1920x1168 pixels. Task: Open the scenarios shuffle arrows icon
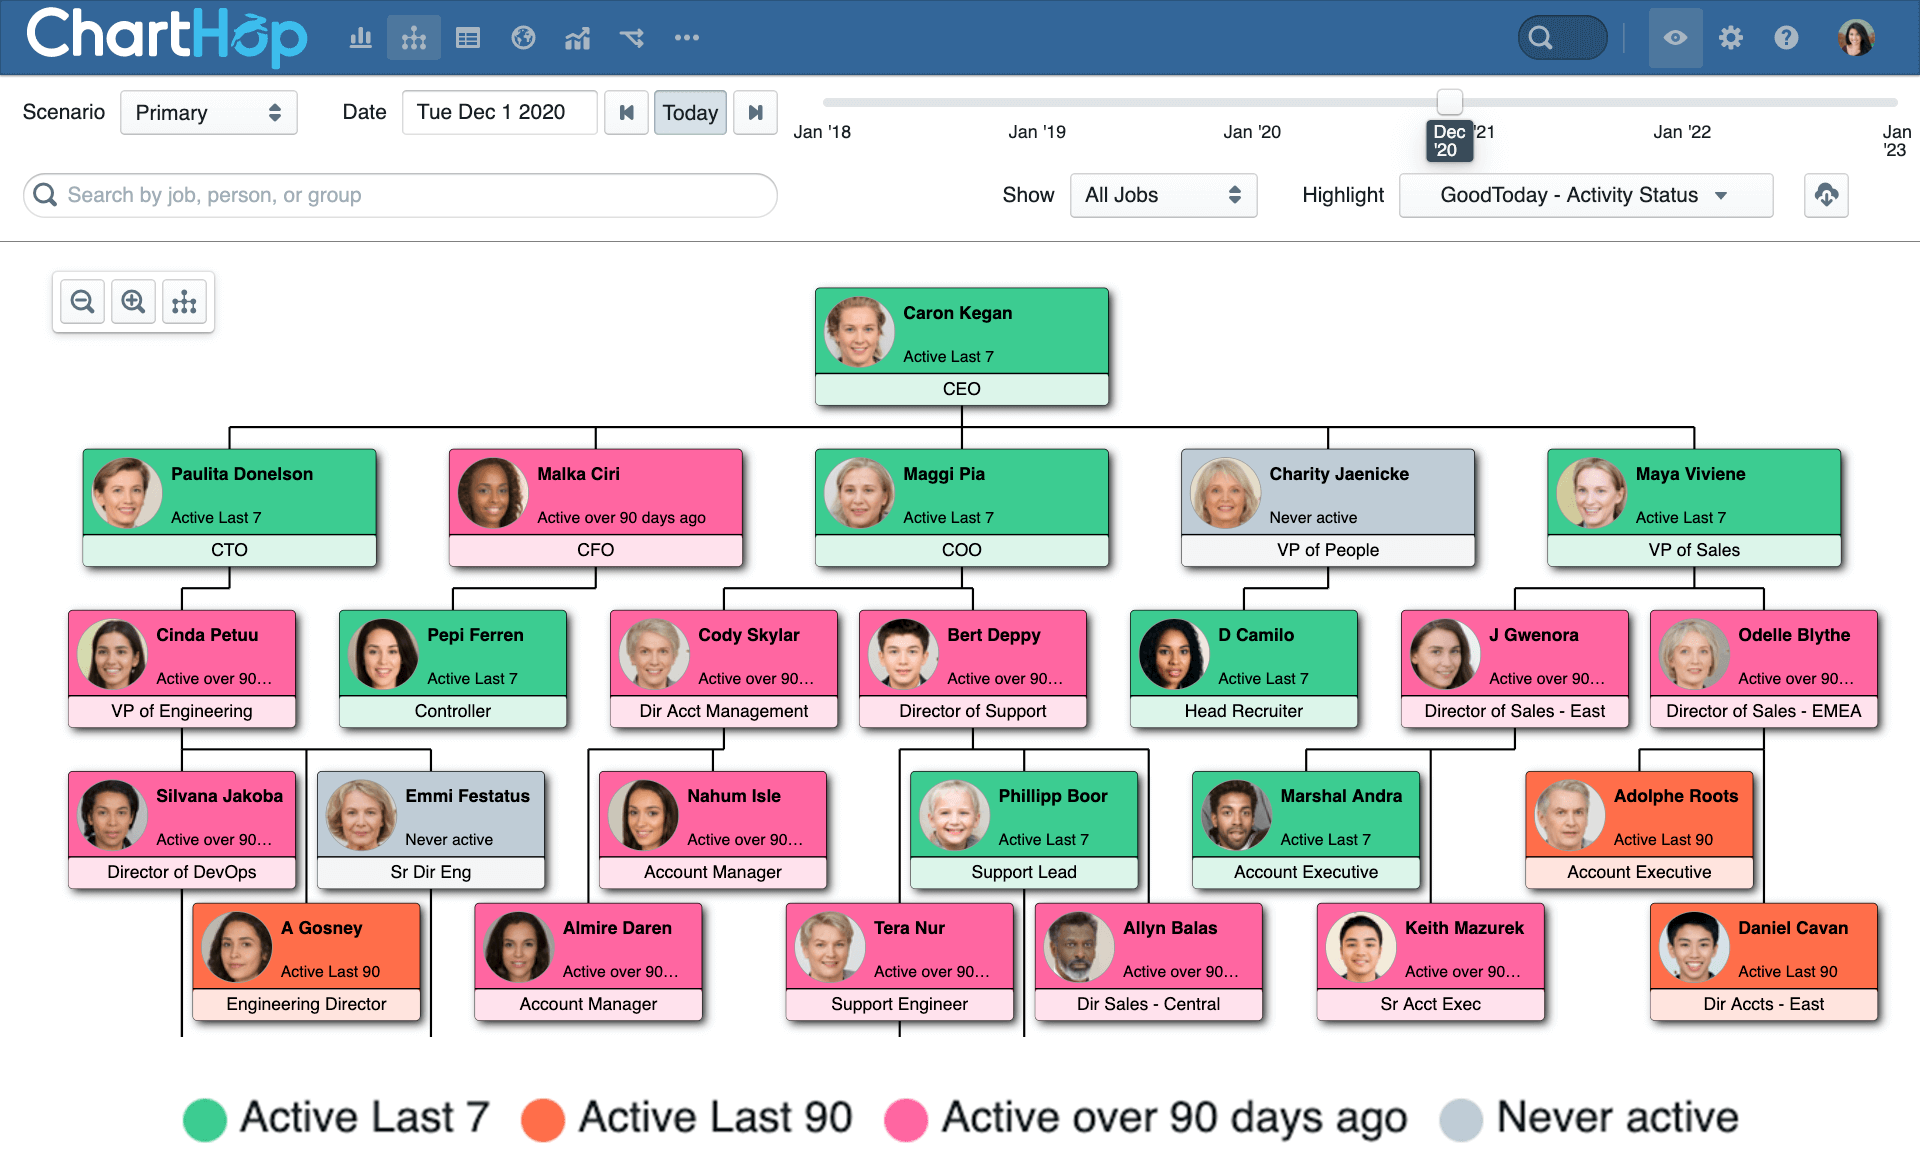point(631,38)
